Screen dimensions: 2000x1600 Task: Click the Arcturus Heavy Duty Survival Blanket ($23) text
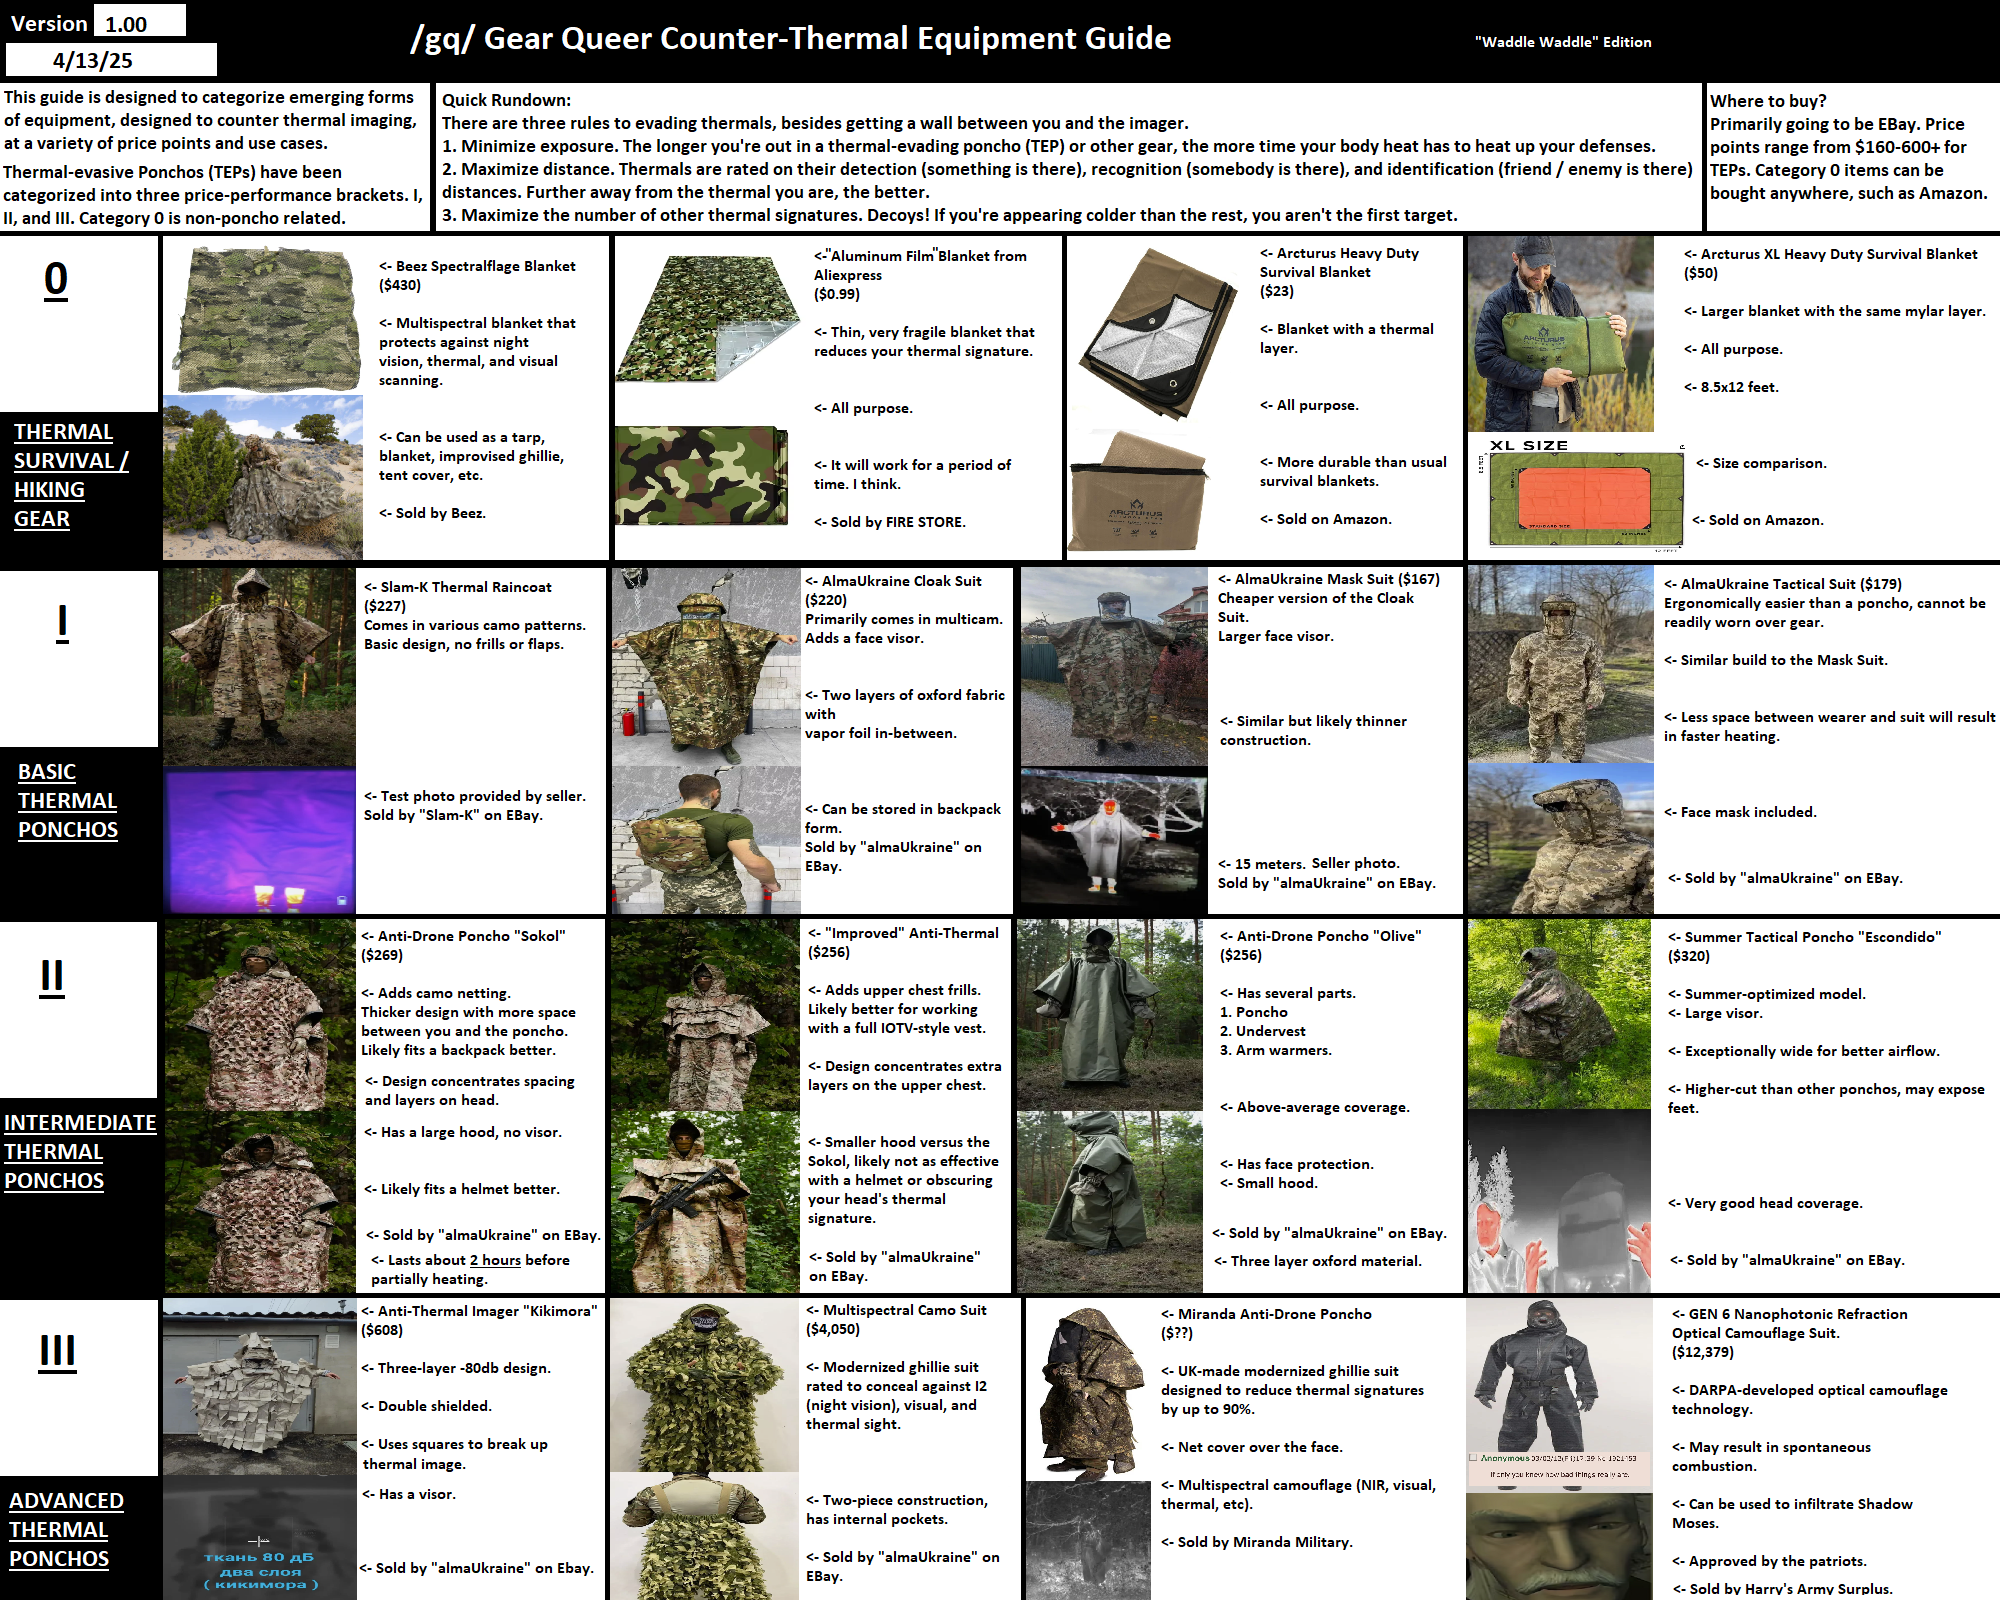click(1339, 272)
